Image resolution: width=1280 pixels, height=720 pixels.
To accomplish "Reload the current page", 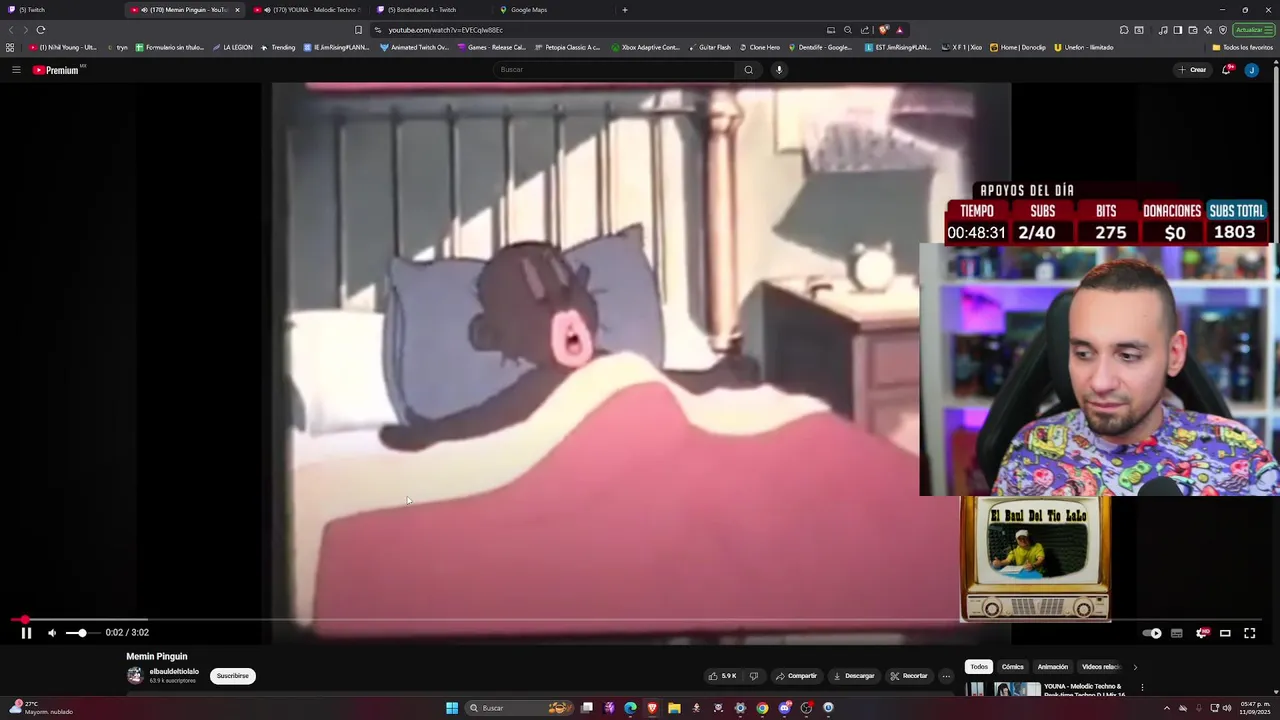I will click(41, 30).
